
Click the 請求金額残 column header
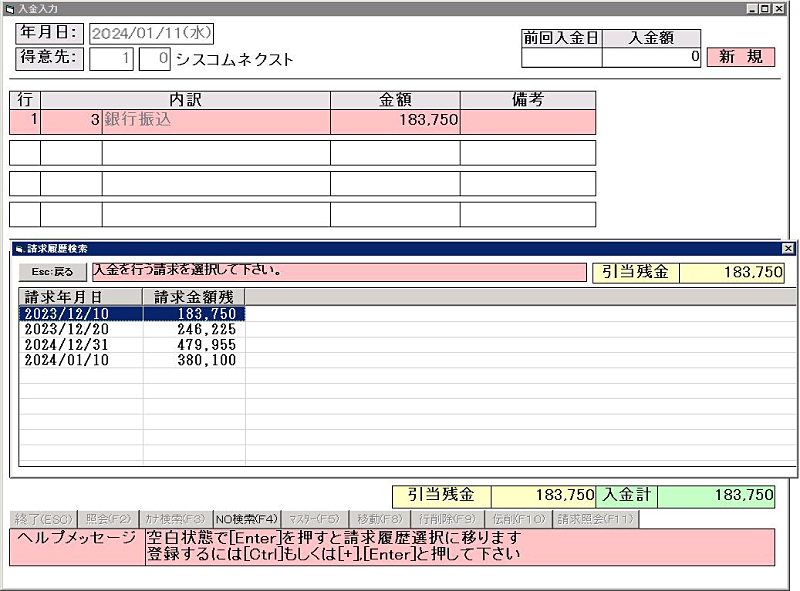194,297
